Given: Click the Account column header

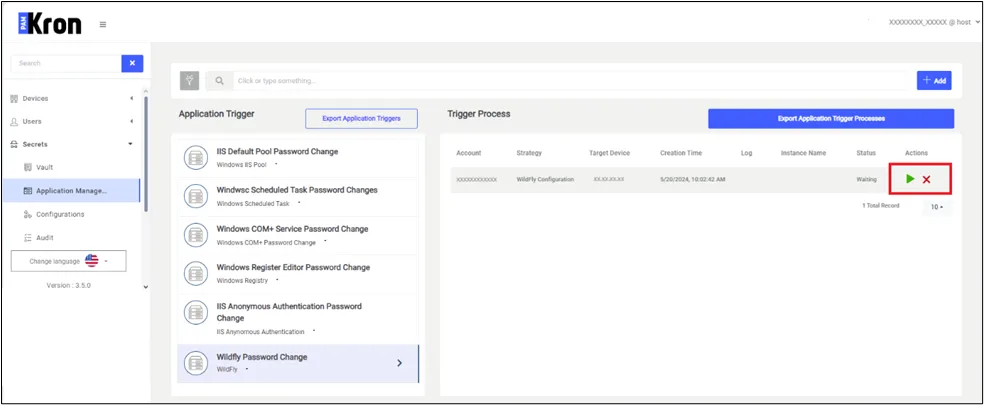Looking at the screenshot, I should (469, 153).
